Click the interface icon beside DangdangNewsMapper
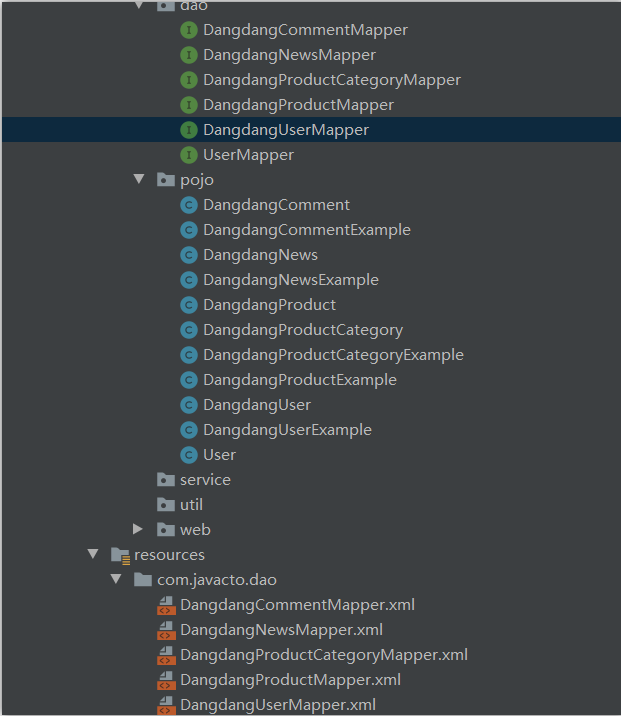This screenshot has width=621, height=716. coord(189,55)
